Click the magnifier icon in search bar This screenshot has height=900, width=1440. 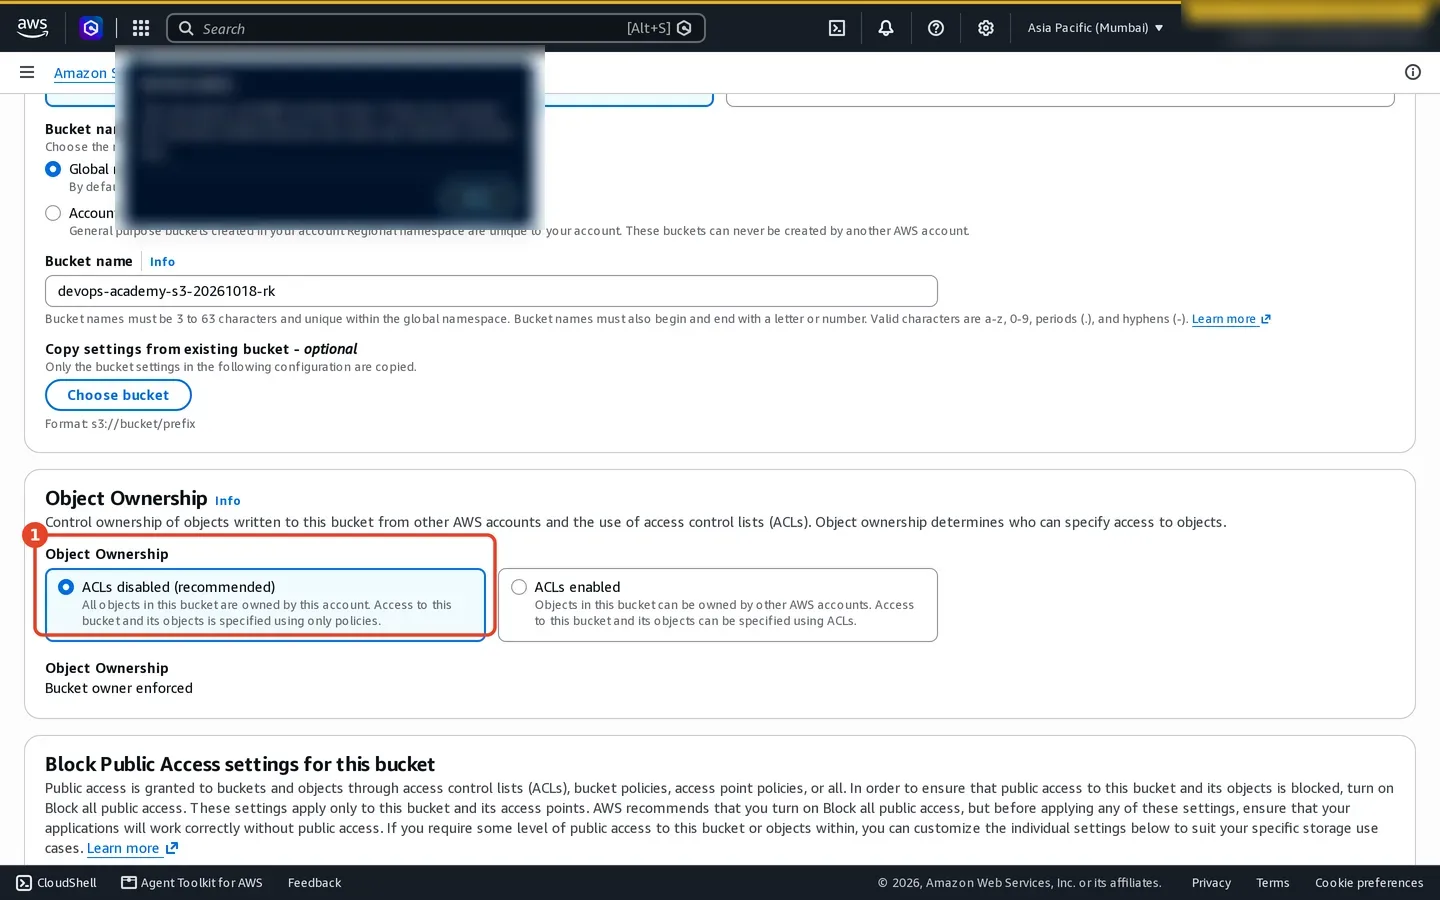pyautogui.click(x=186, y=28)
